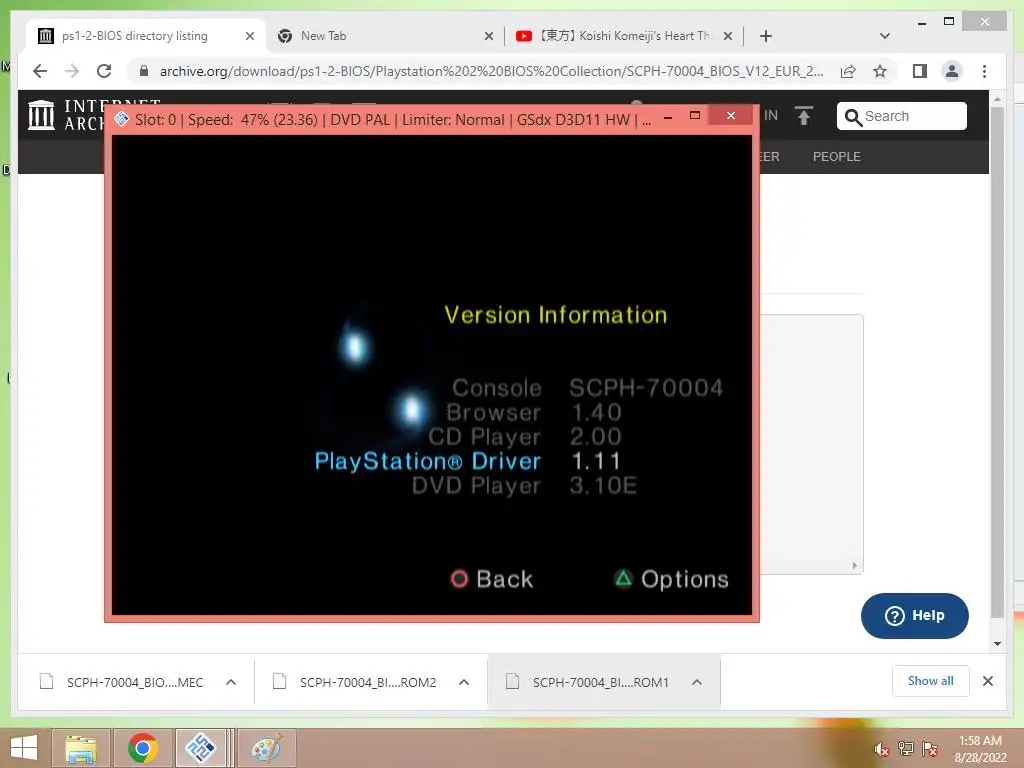Close the ps1-2-BIOS directory listing tab
The height and width of the screenshot is (768, 1024).
pos(249,36)
